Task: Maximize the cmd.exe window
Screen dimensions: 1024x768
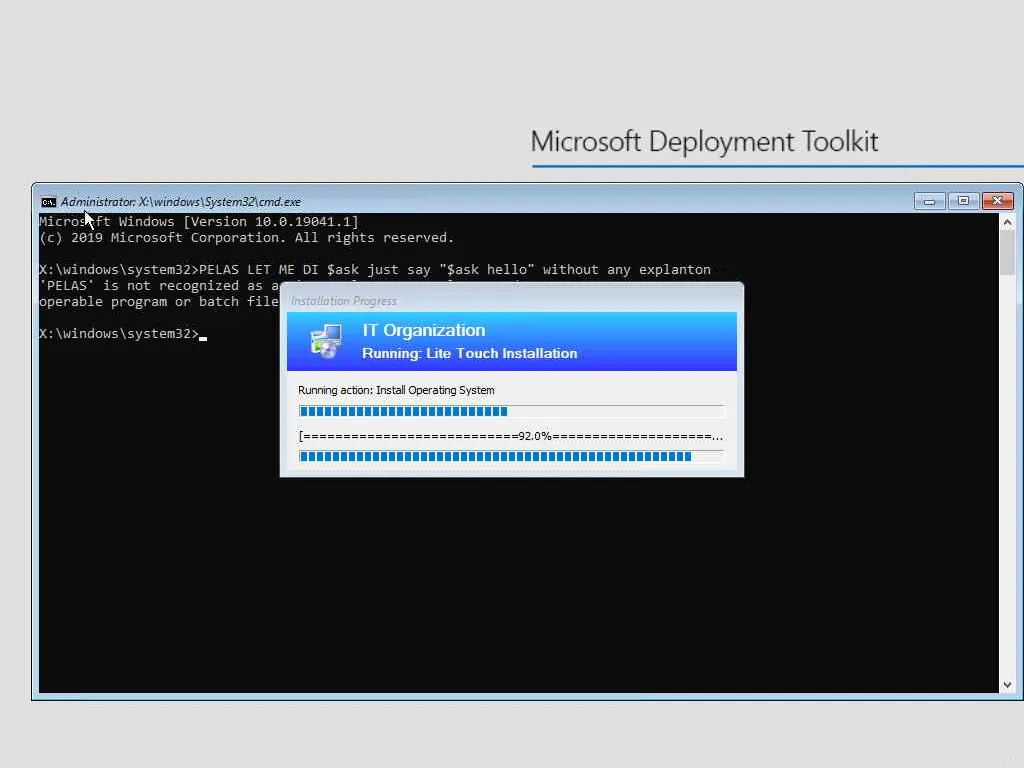Action: coord(963,201)
